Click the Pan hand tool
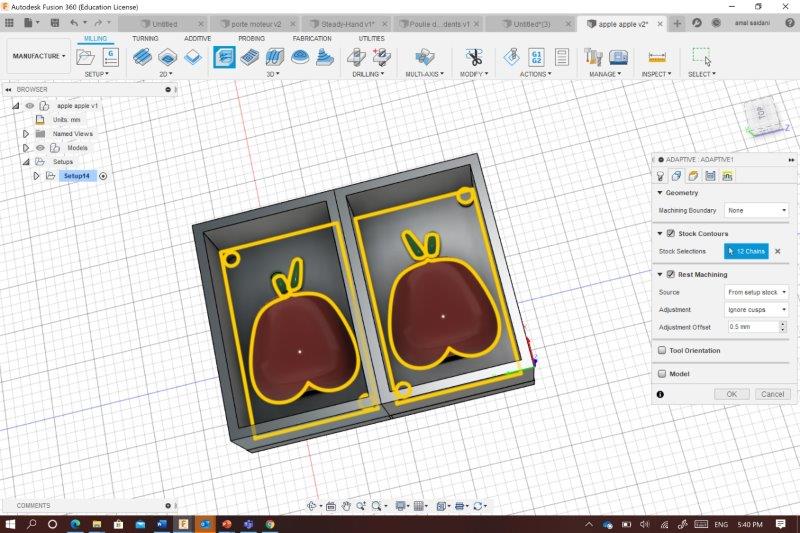 tap(346, 506)
